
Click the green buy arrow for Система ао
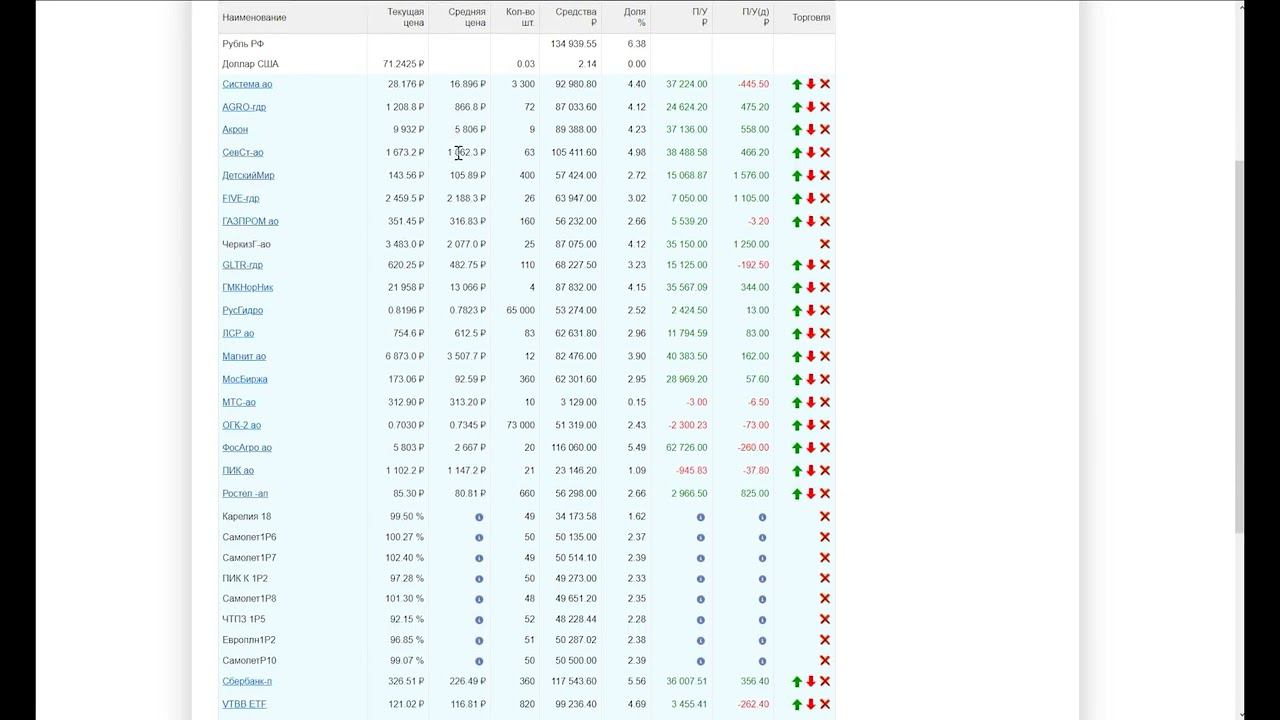pyautogui.click(x=797, y=85)
